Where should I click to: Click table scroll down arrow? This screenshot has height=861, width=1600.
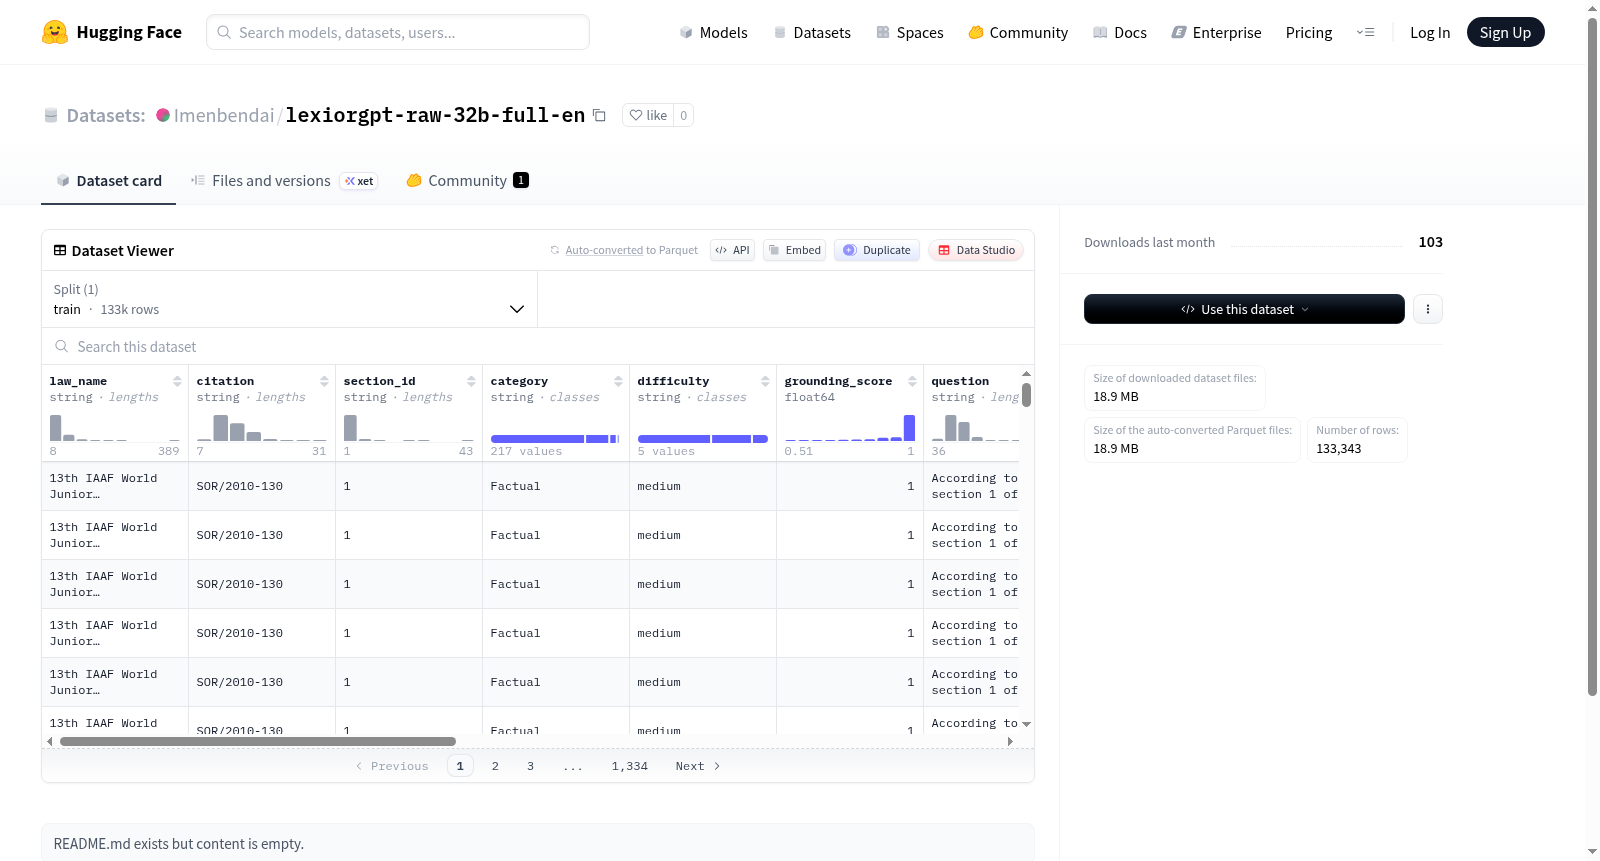[1026, 724]
